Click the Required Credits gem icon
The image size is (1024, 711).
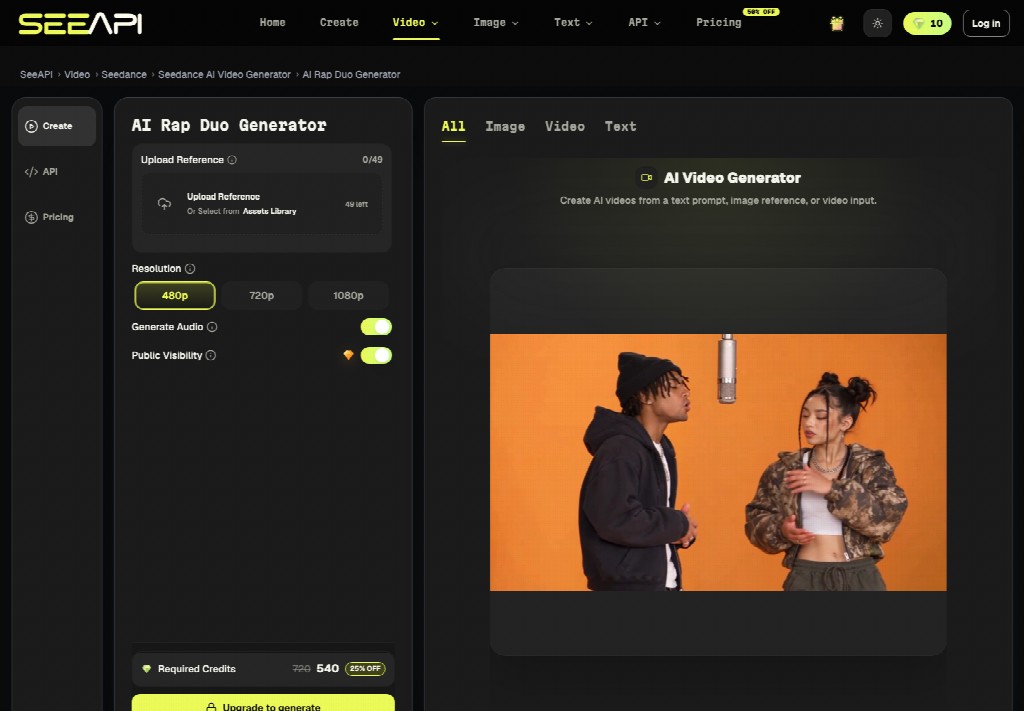point(147,669)
